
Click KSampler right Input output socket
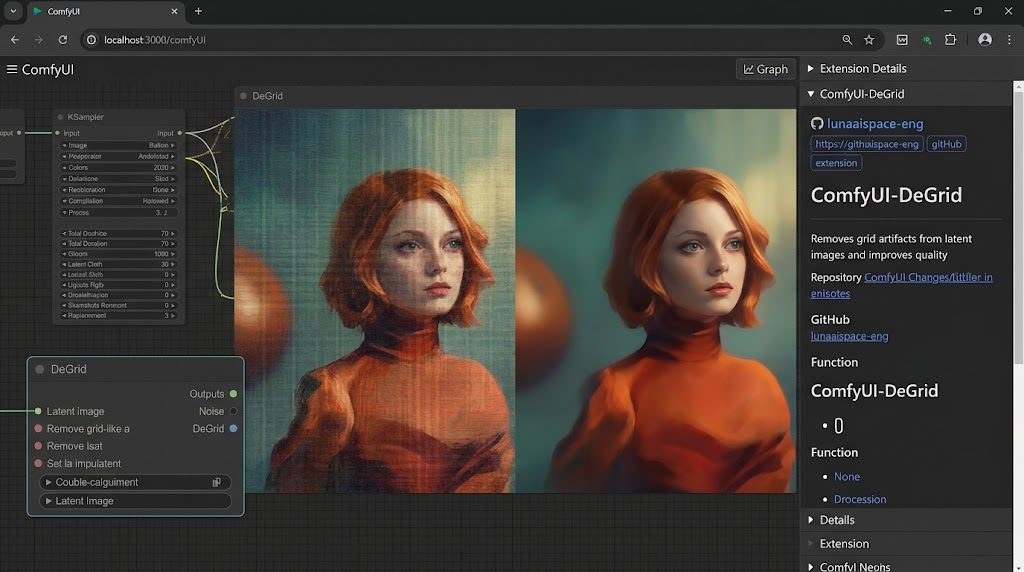coord(180,133)
